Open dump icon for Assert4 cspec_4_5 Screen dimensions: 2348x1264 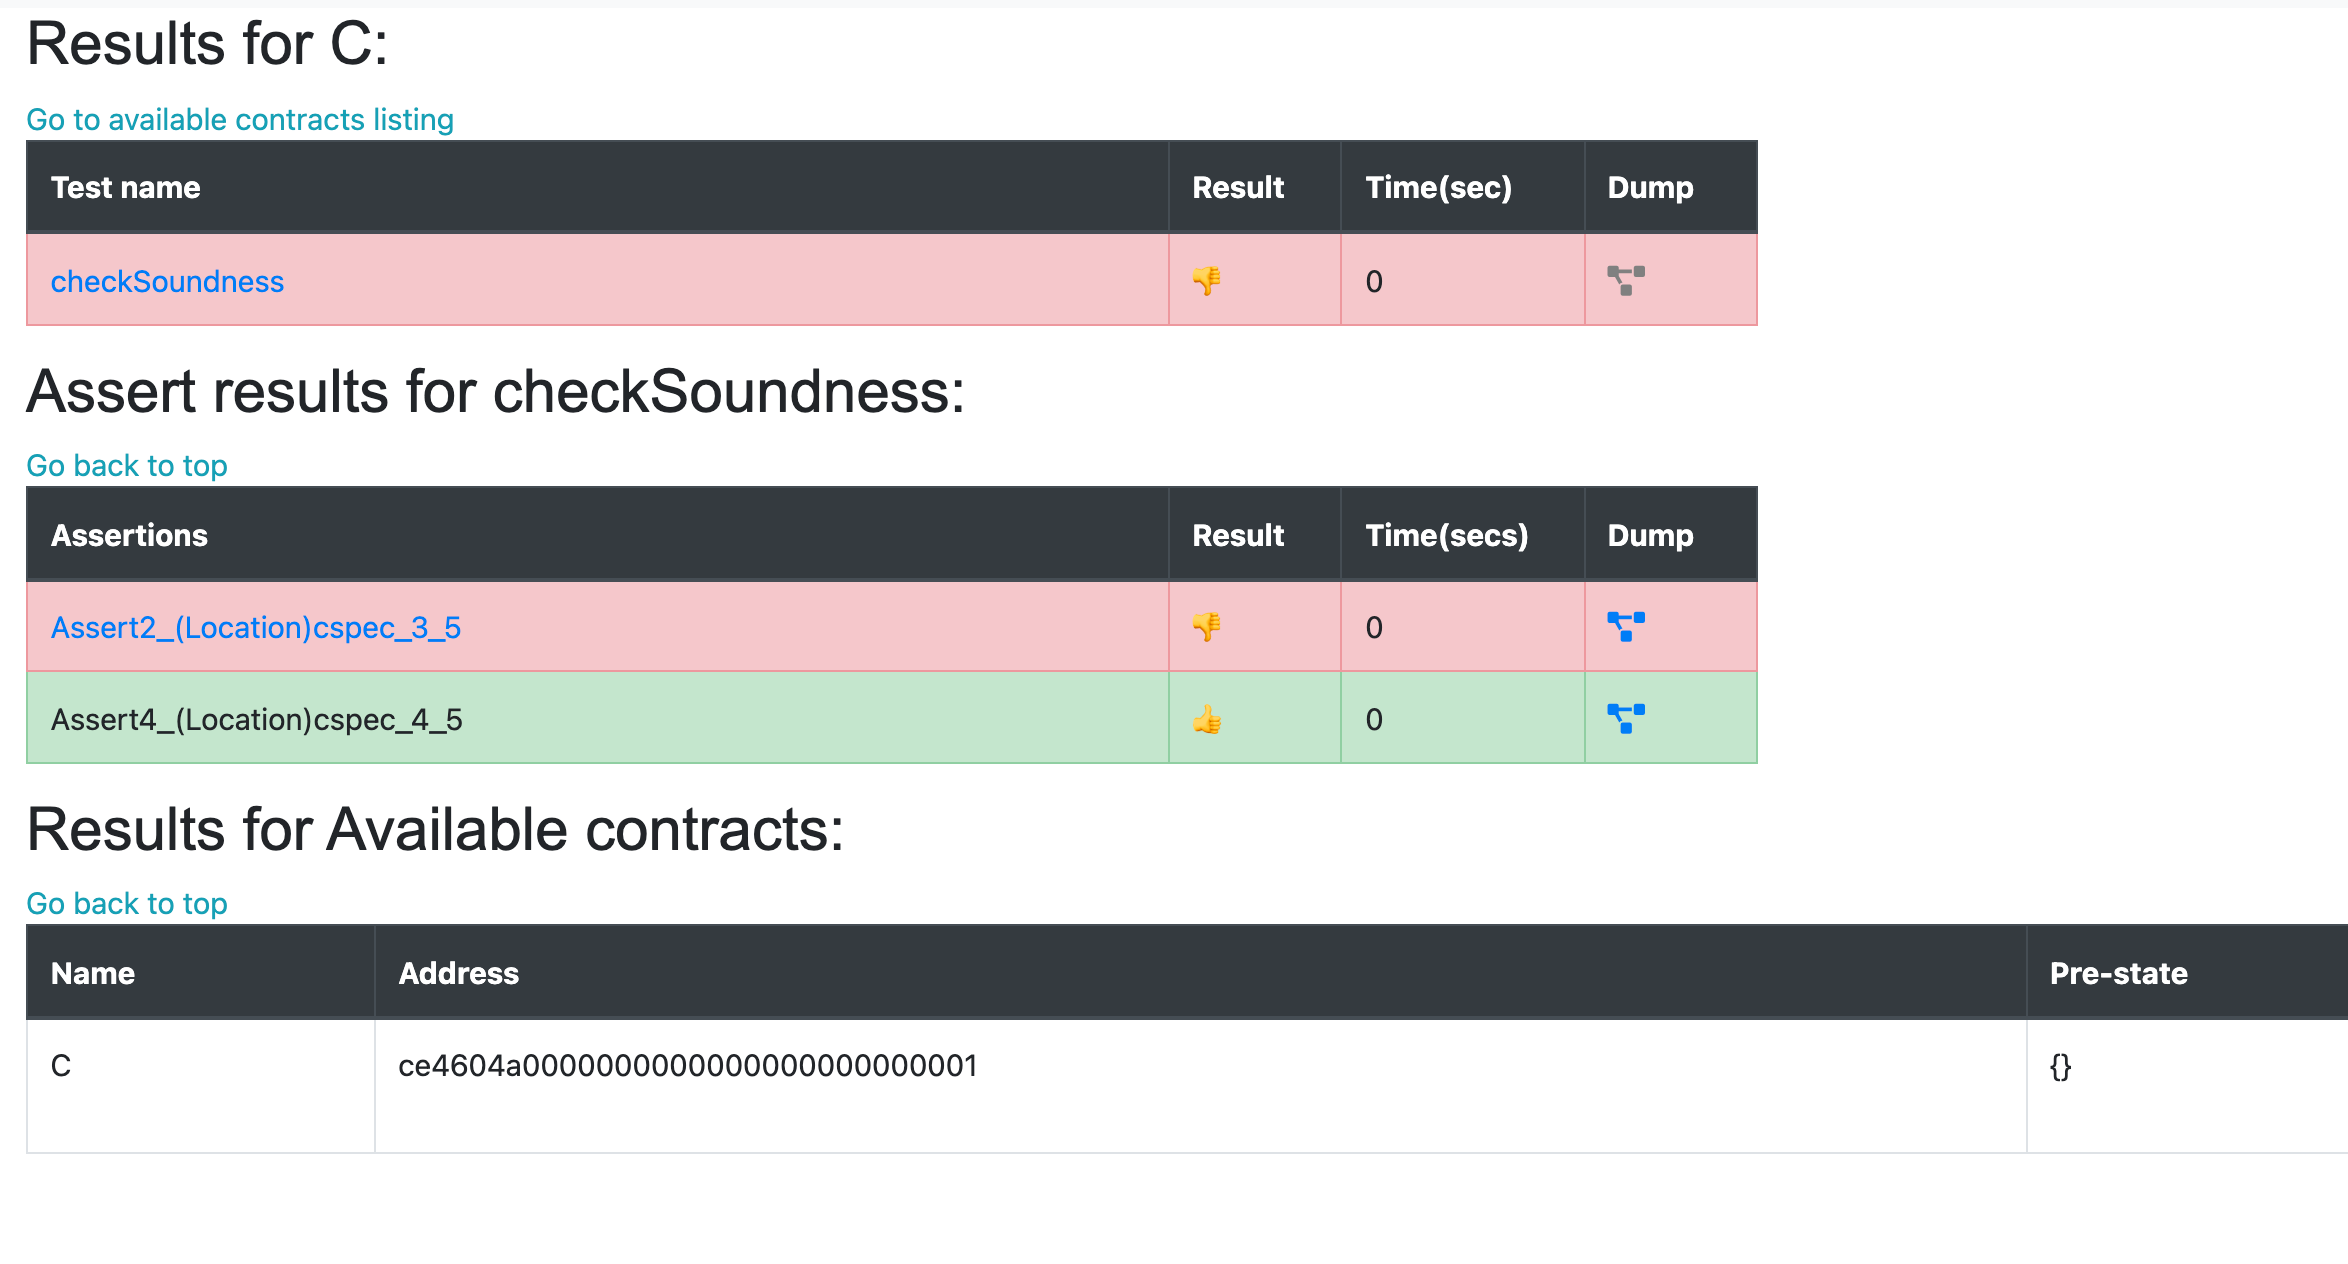[1626, 718]
